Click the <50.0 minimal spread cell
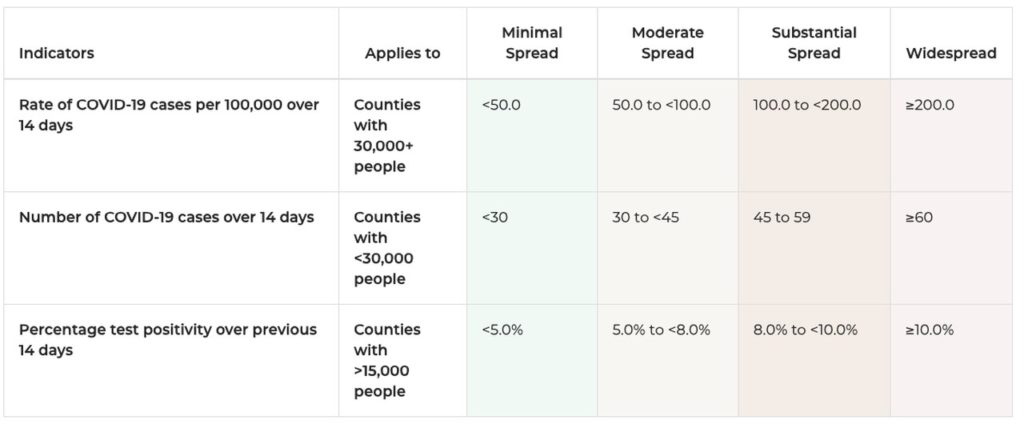This screenshot has height=424, width=1024. tap(501, 105)
